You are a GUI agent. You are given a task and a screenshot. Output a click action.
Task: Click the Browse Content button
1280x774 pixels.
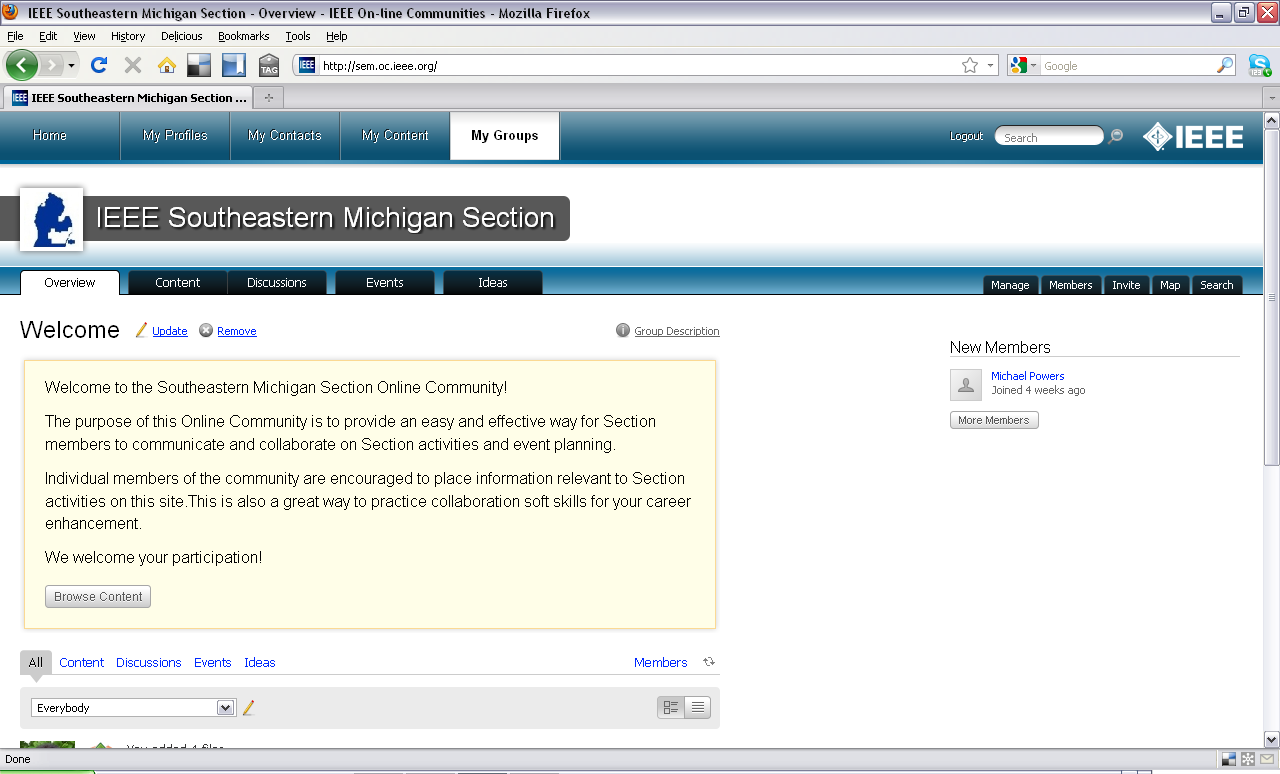point(98,596)
